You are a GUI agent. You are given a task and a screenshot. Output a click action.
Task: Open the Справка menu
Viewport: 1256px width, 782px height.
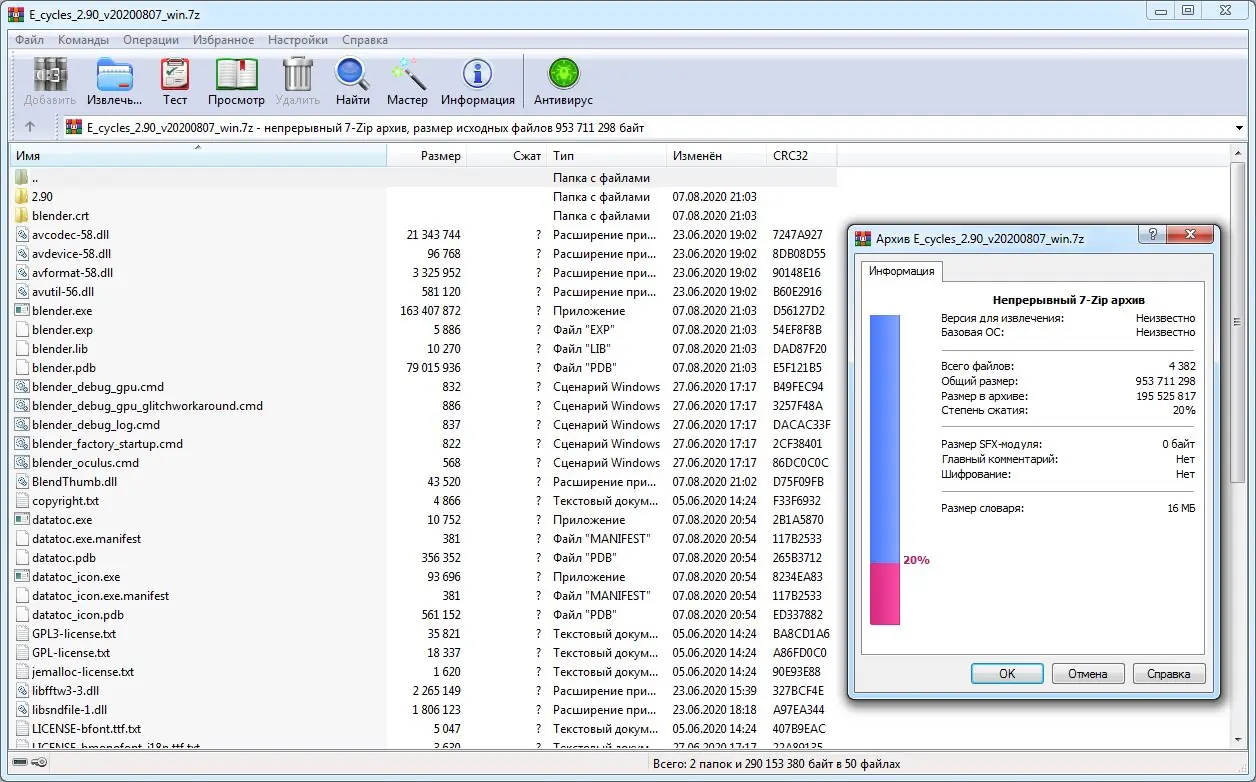pos(365,40)
